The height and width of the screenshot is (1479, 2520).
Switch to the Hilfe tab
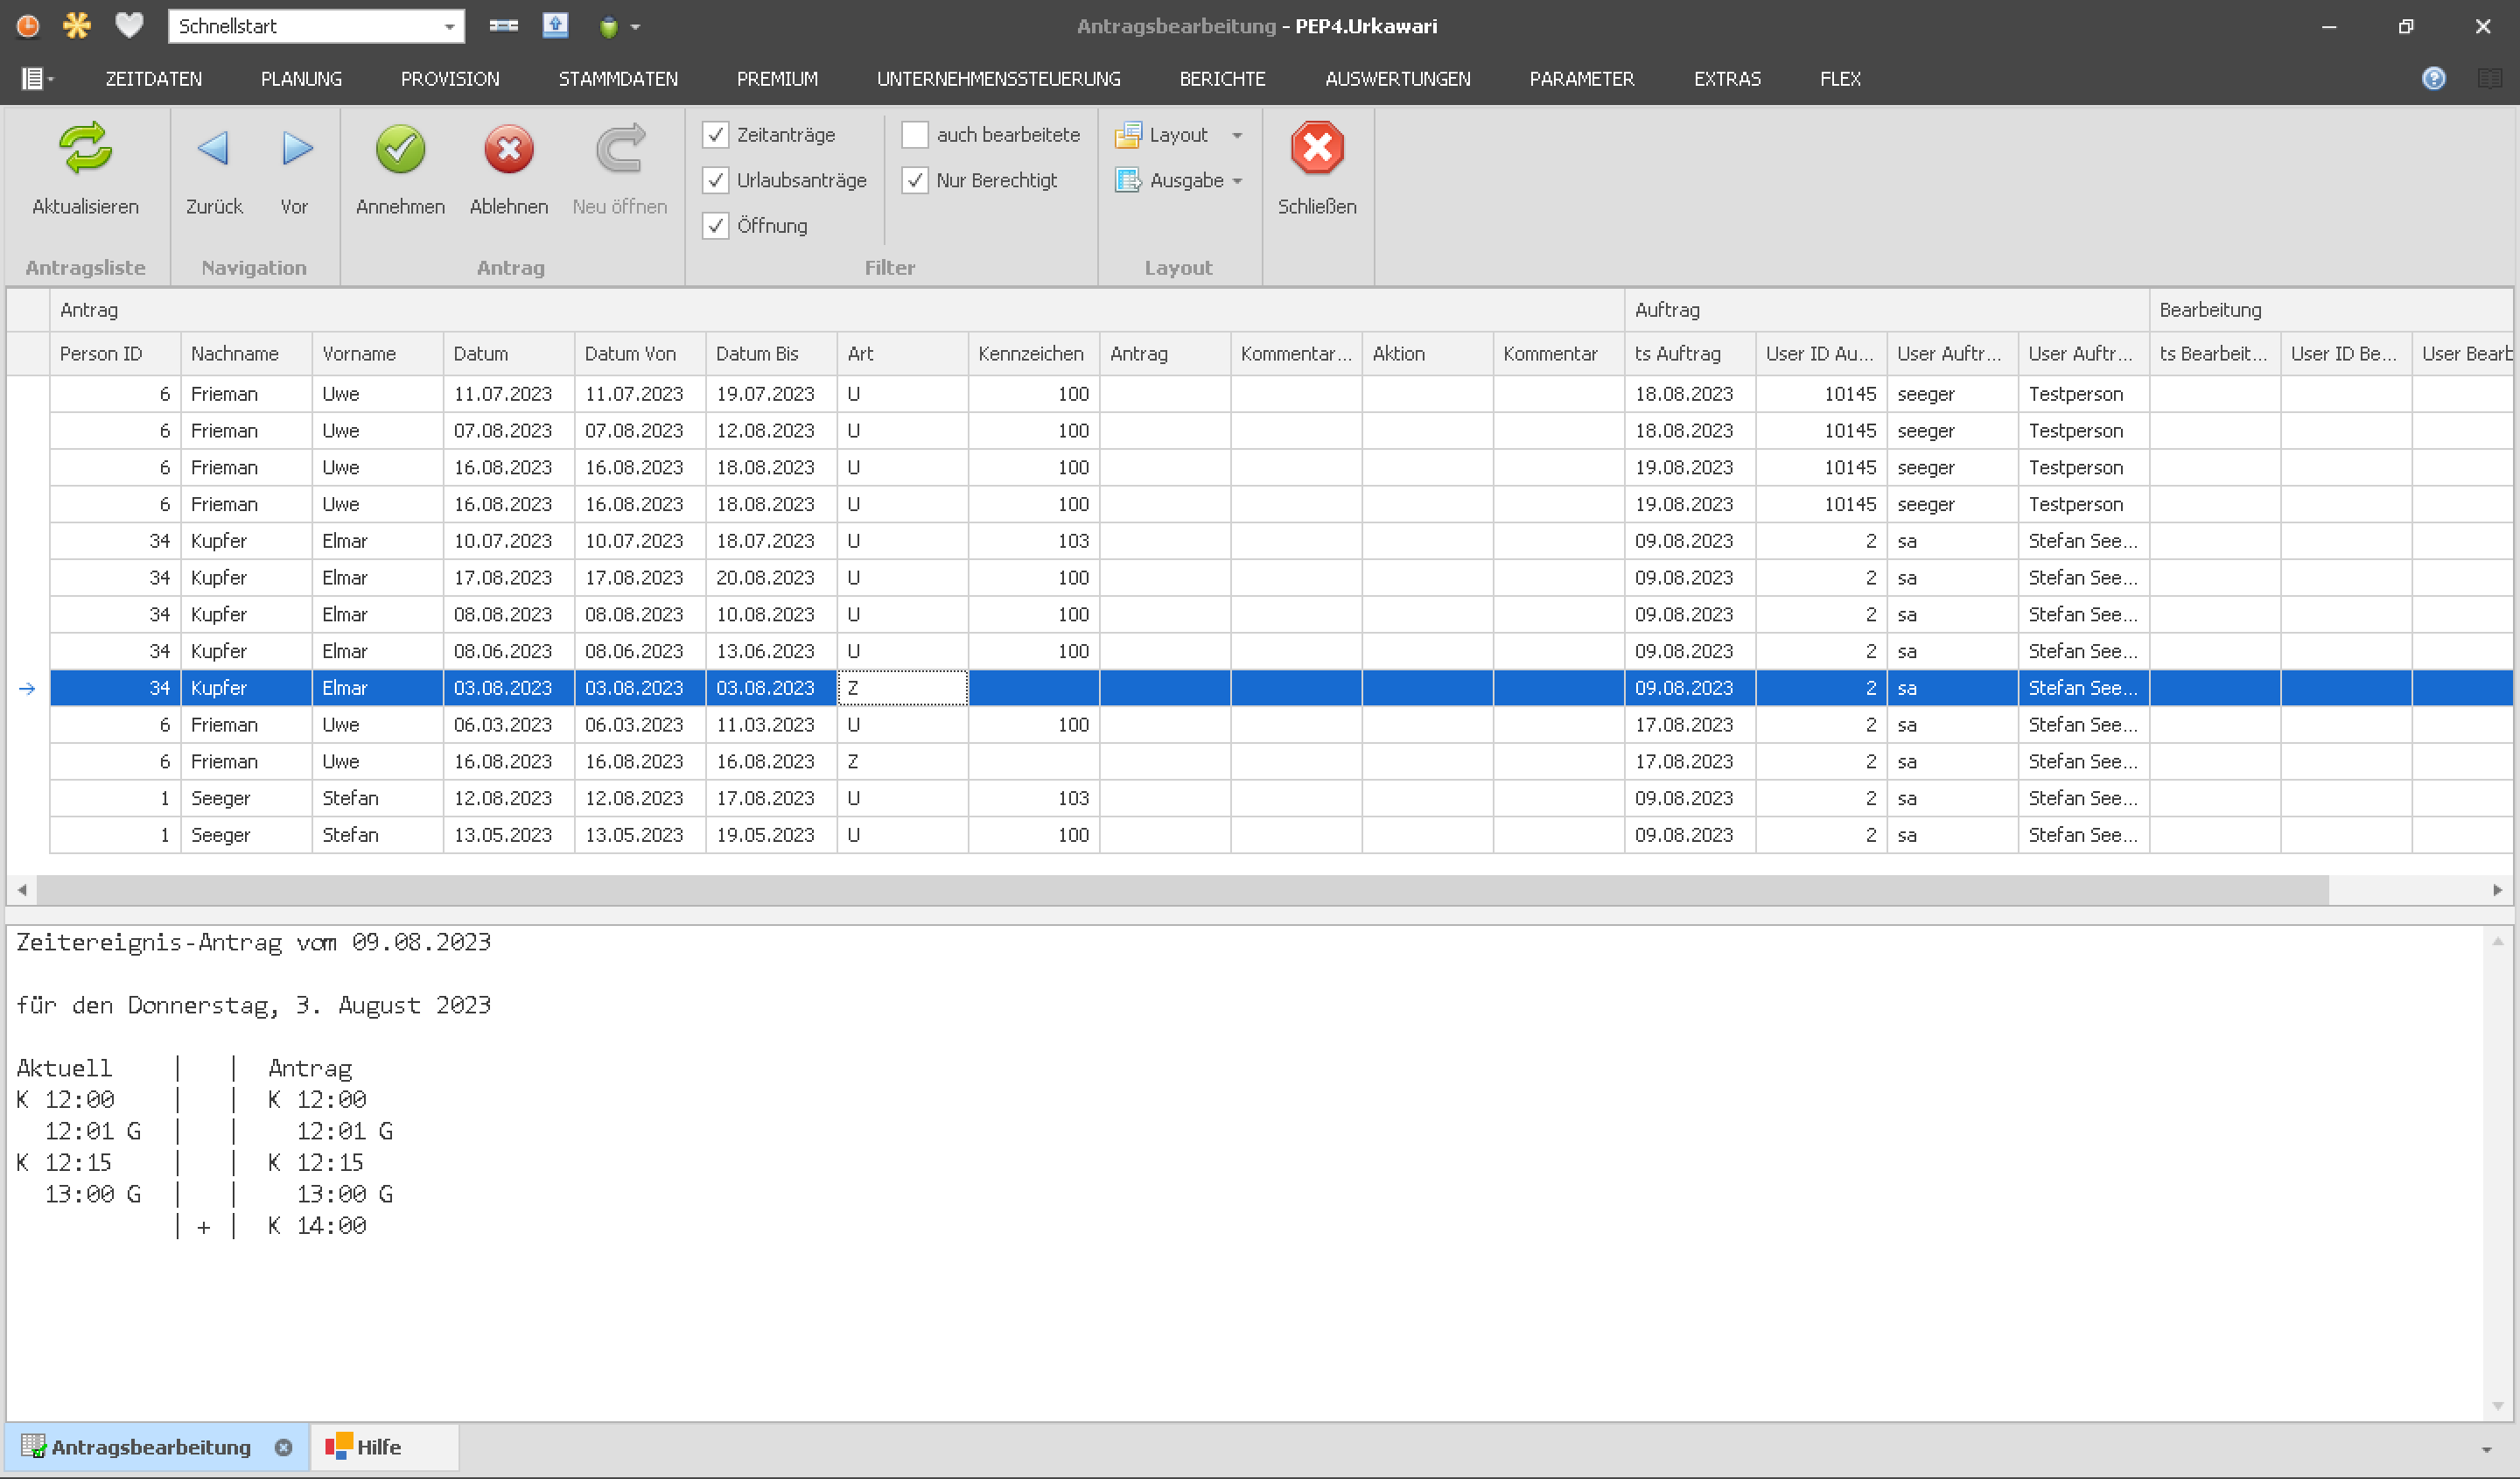click(378, 1447)
